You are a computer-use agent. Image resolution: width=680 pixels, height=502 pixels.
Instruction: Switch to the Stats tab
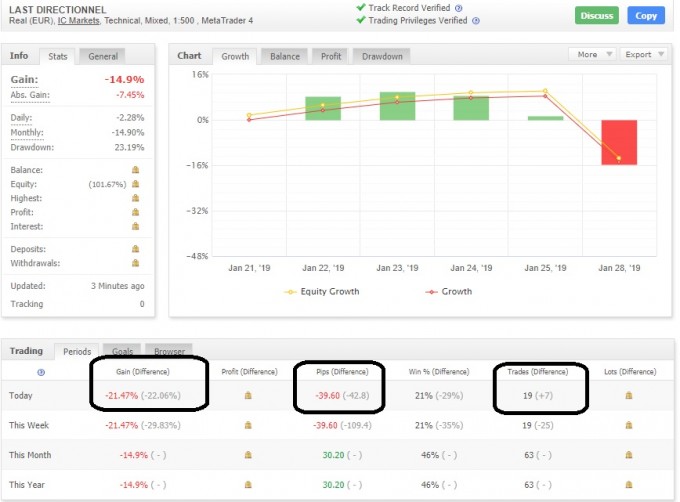point(58,56)
